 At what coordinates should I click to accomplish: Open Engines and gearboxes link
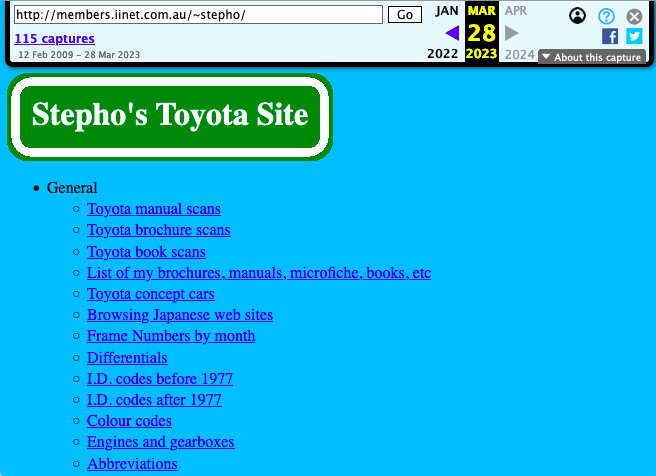tap(161, 442)
